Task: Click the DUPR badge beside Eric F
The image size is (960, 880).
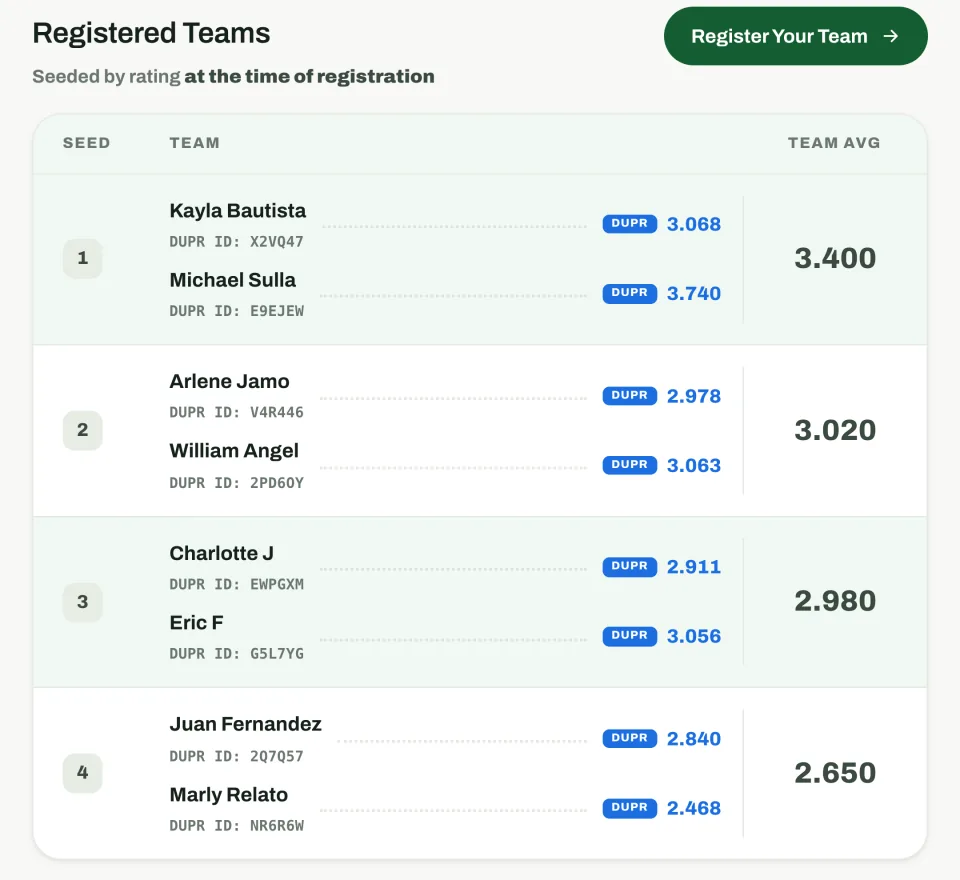Action: coord(629,636)
